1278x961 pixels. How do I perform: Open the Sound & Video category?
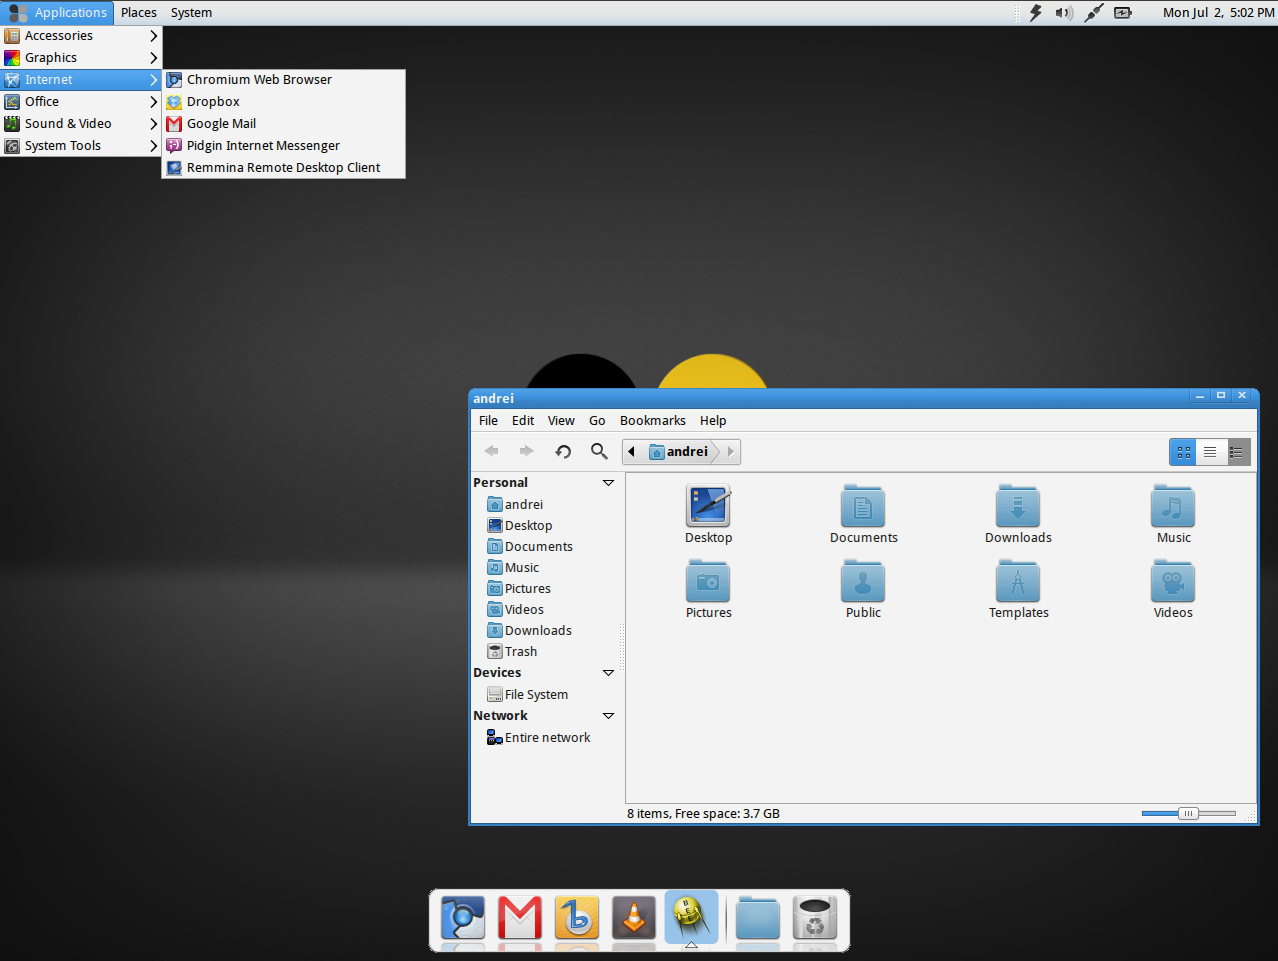click(81, 124)
